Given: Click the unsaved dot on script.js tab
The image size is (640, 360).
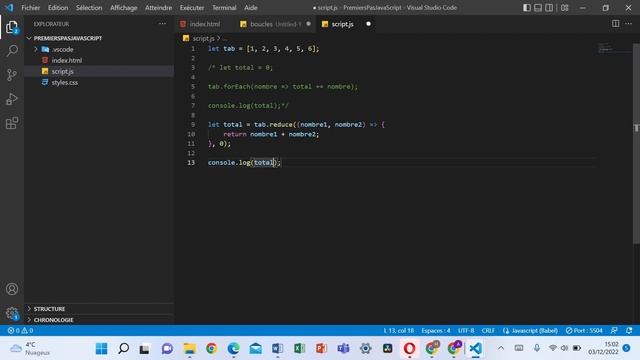Looking at the screenshot, I should tap(369, 24).
